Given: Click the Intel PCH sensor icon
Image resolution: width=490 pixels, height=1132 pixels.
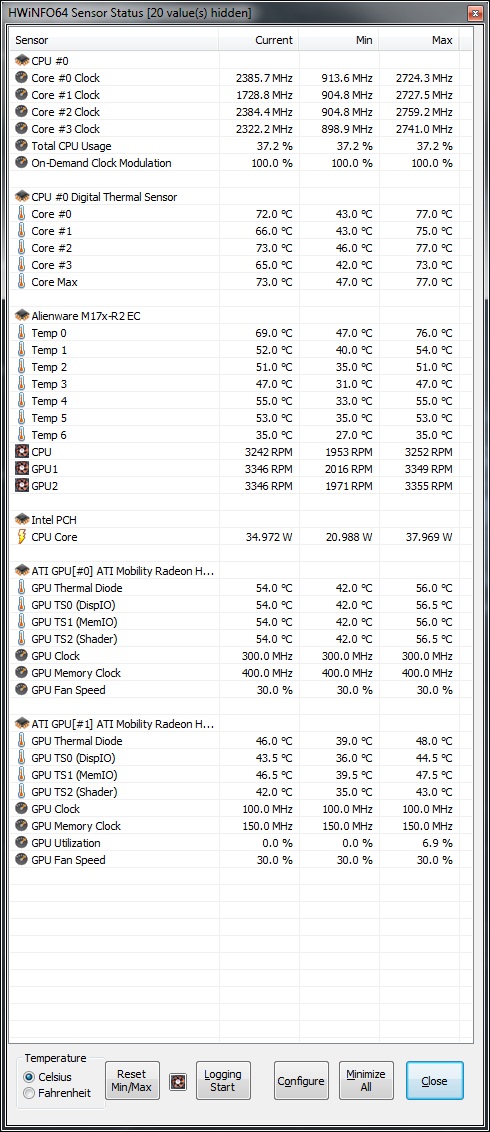Looking at the screenshot, I should tap(22, 520).
